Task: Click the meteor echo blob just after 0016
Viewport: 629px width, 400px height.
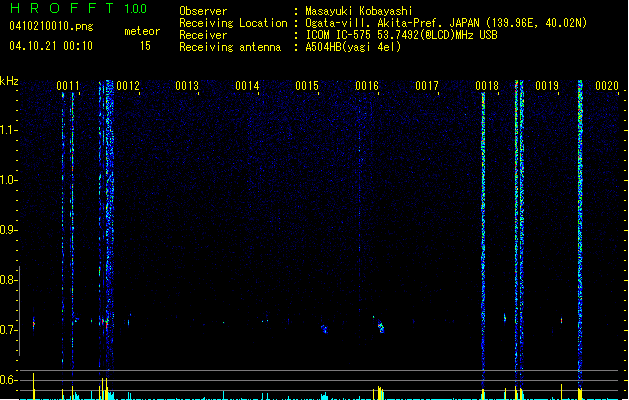Action: point(381,327)
